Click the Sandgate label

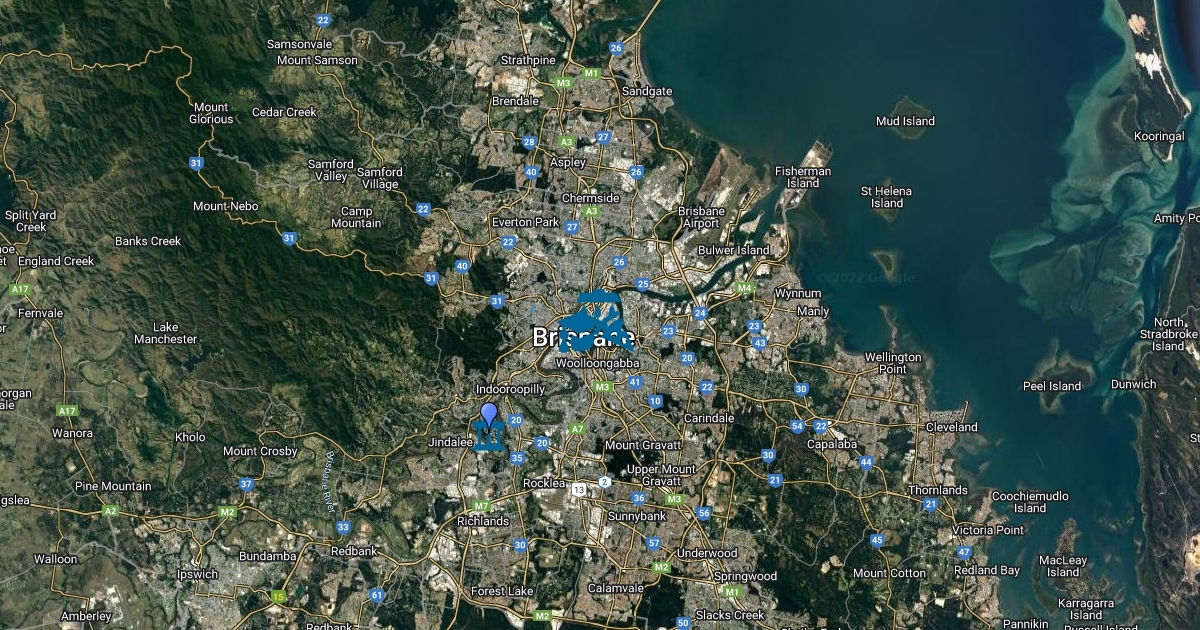tap(647, 91)
